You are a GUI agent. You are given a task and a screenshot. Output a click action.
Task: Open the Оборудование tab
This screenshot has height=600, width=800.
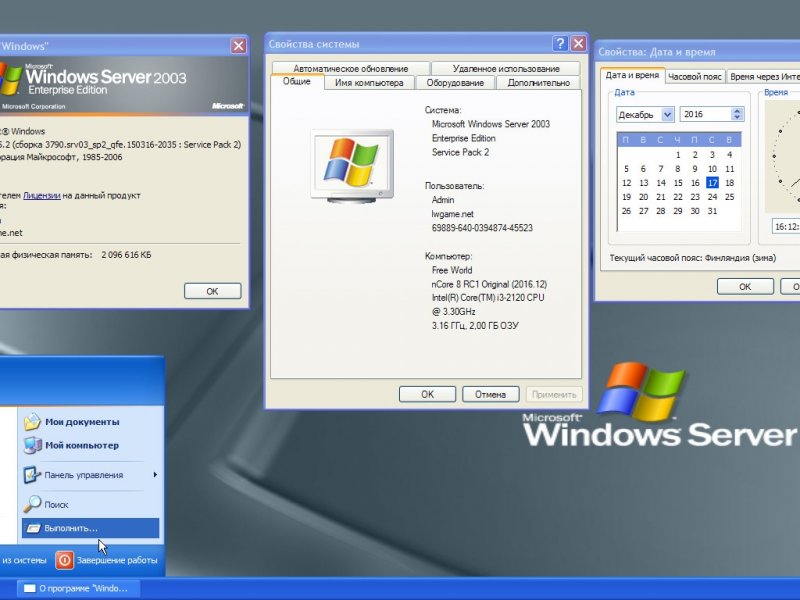tap(455, 83)
